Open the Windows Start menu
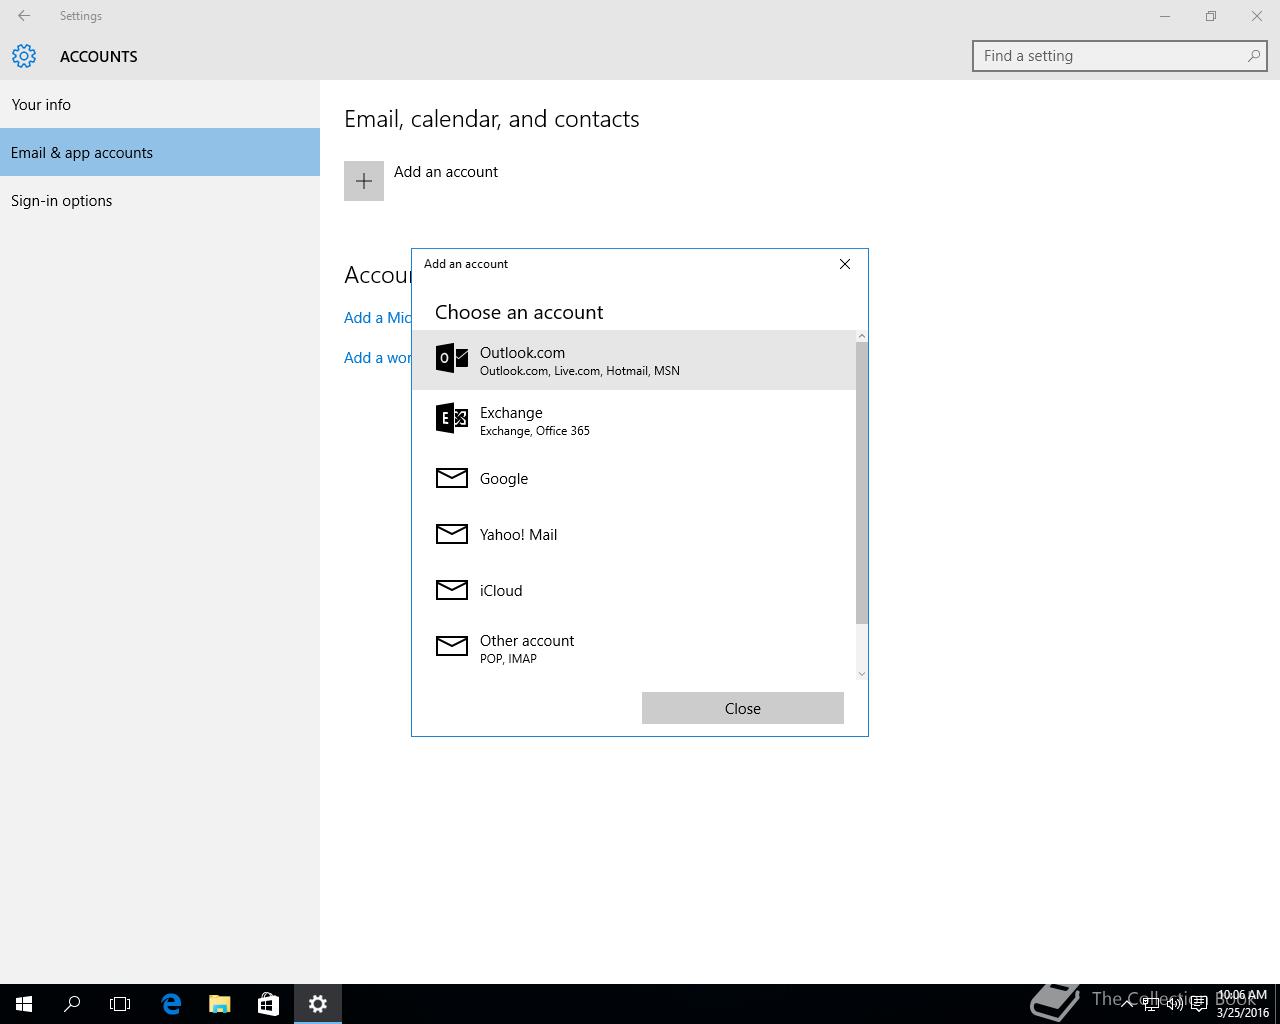Image resolution: width=1280 pixels, height=1024 pixels. click(x=24, y=1004)
